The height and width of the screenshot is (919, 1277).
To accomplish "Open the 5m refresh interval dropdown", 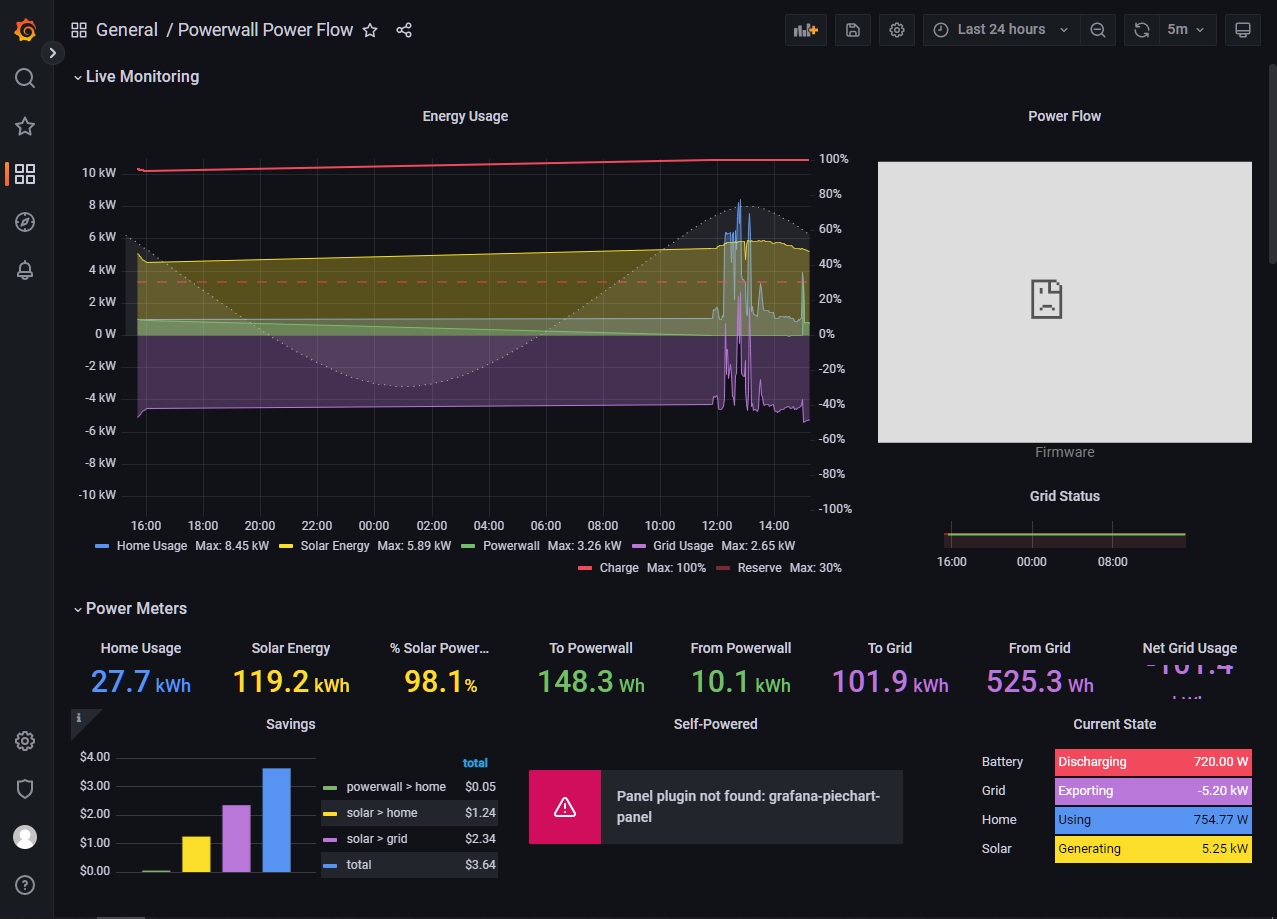I will 1186,30.
